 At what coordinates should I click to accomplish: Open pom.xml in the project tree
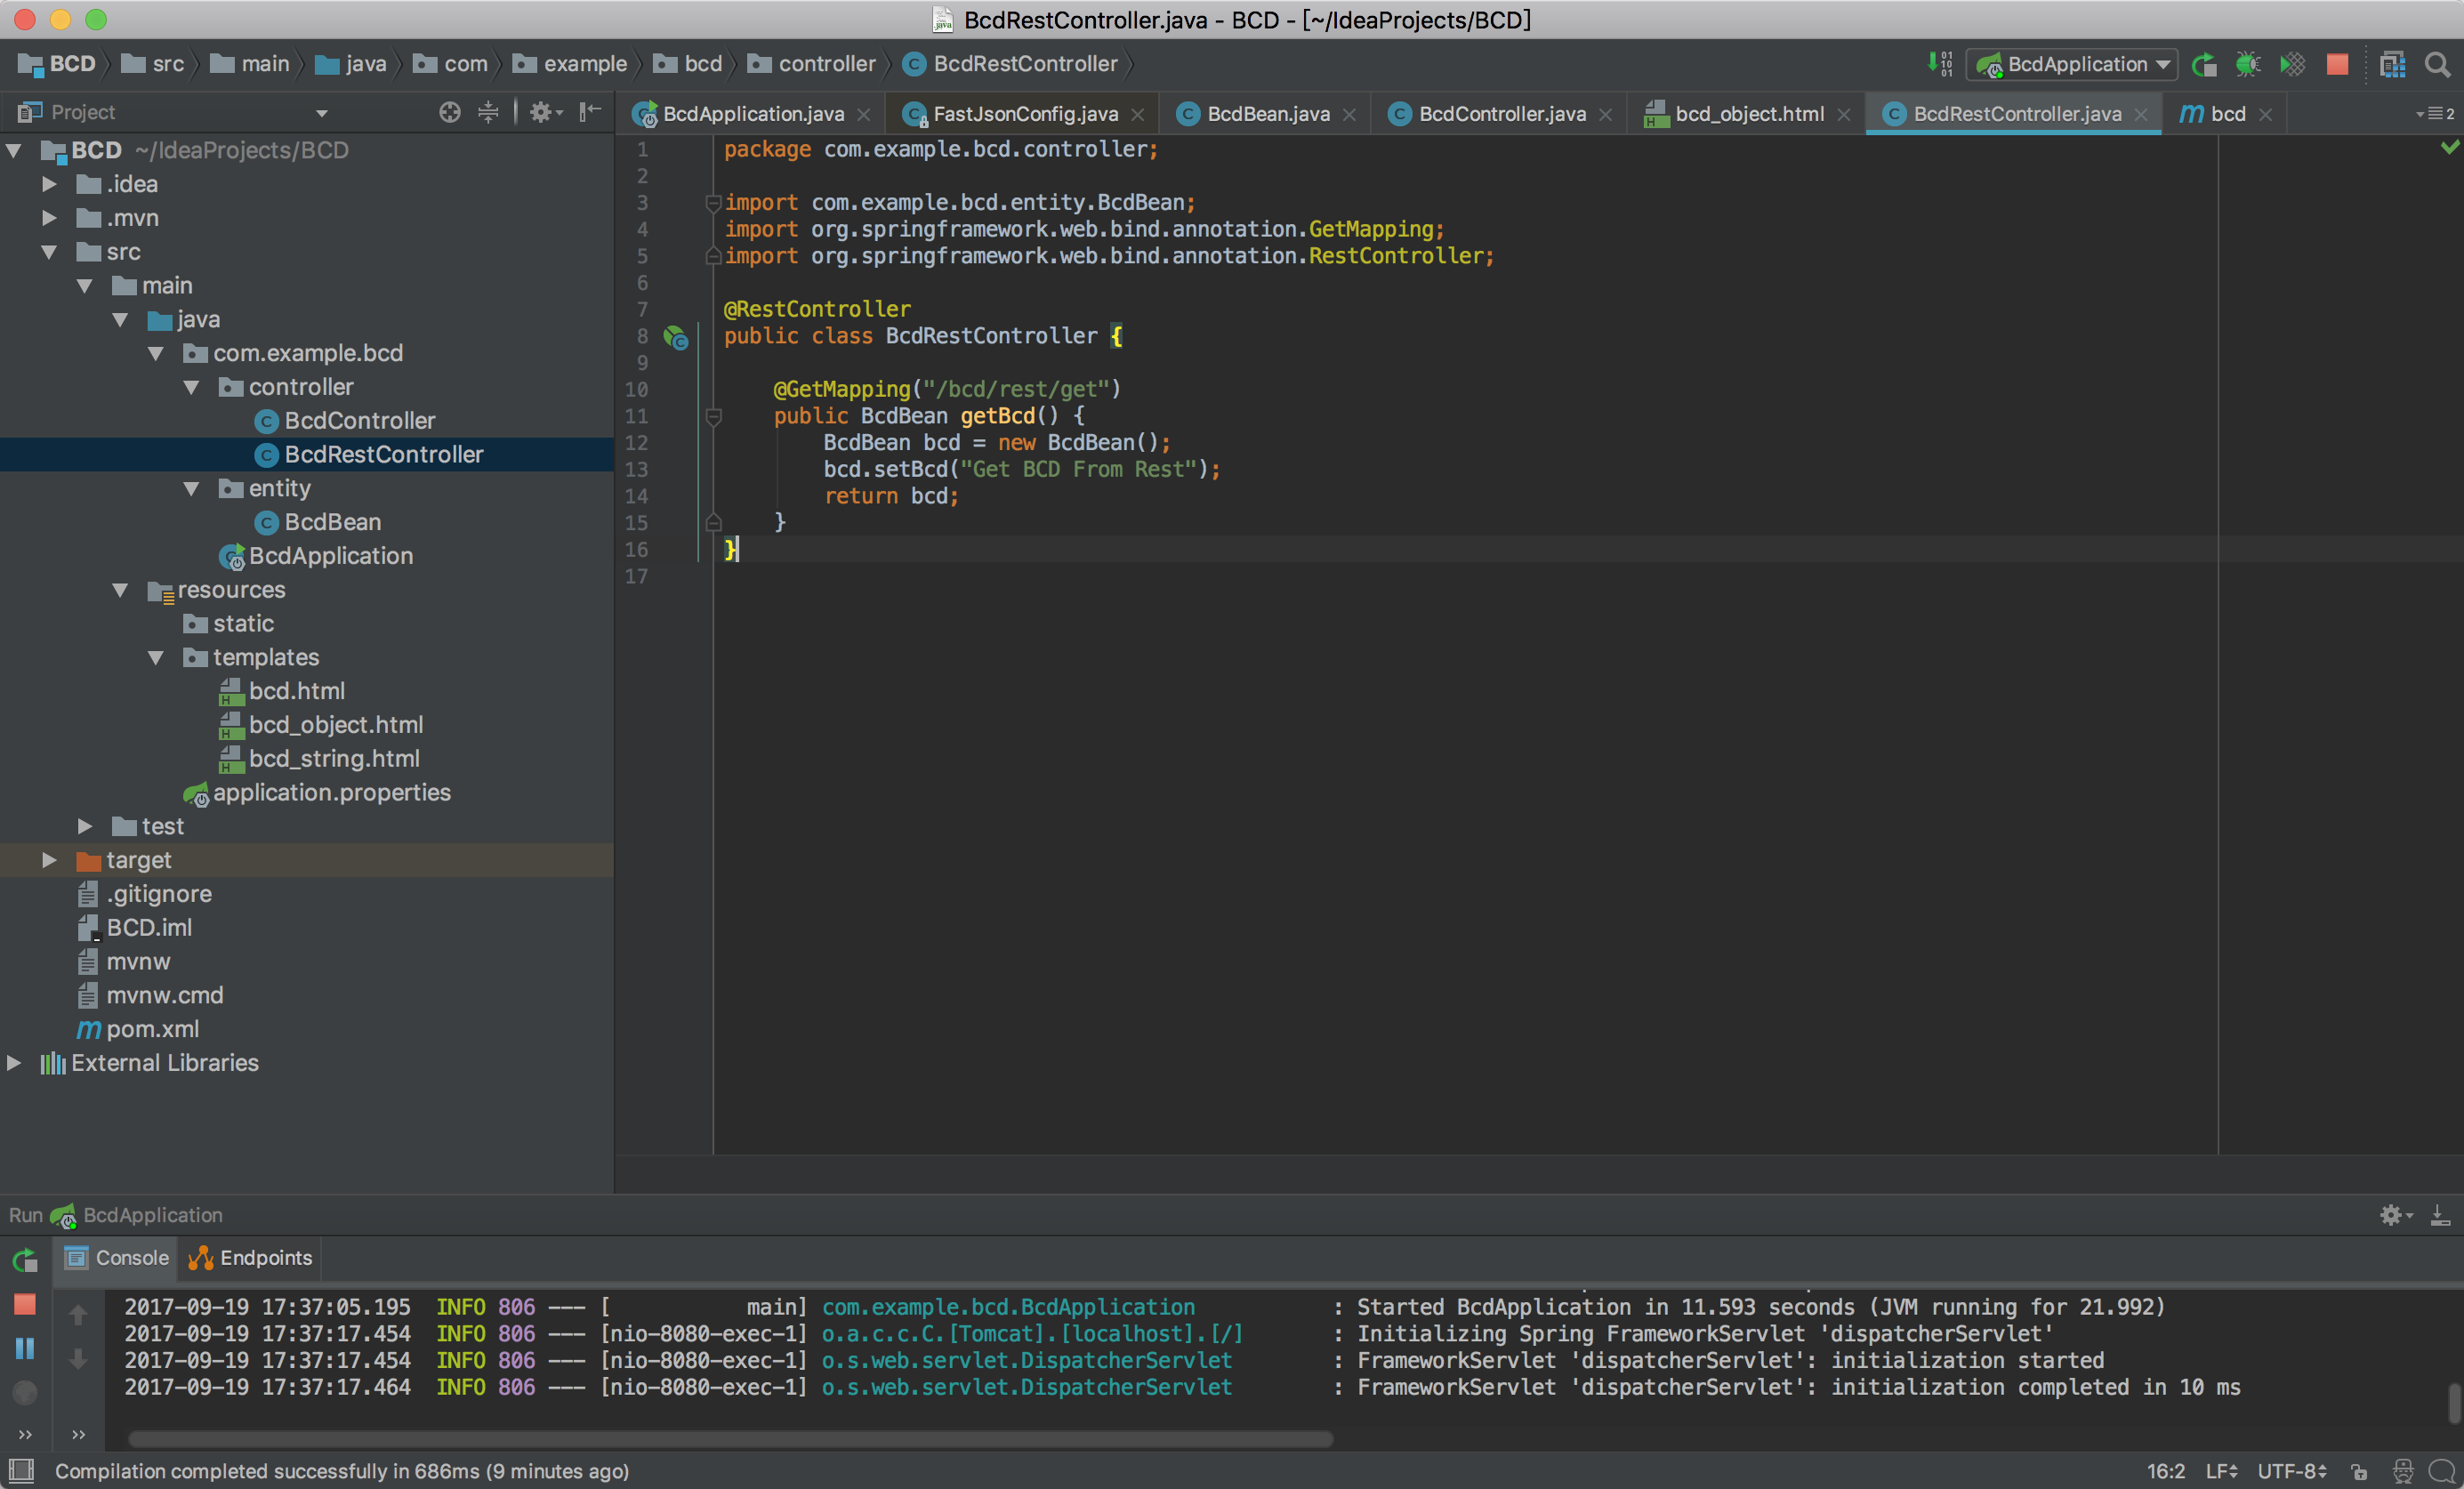pos(152,1029)
